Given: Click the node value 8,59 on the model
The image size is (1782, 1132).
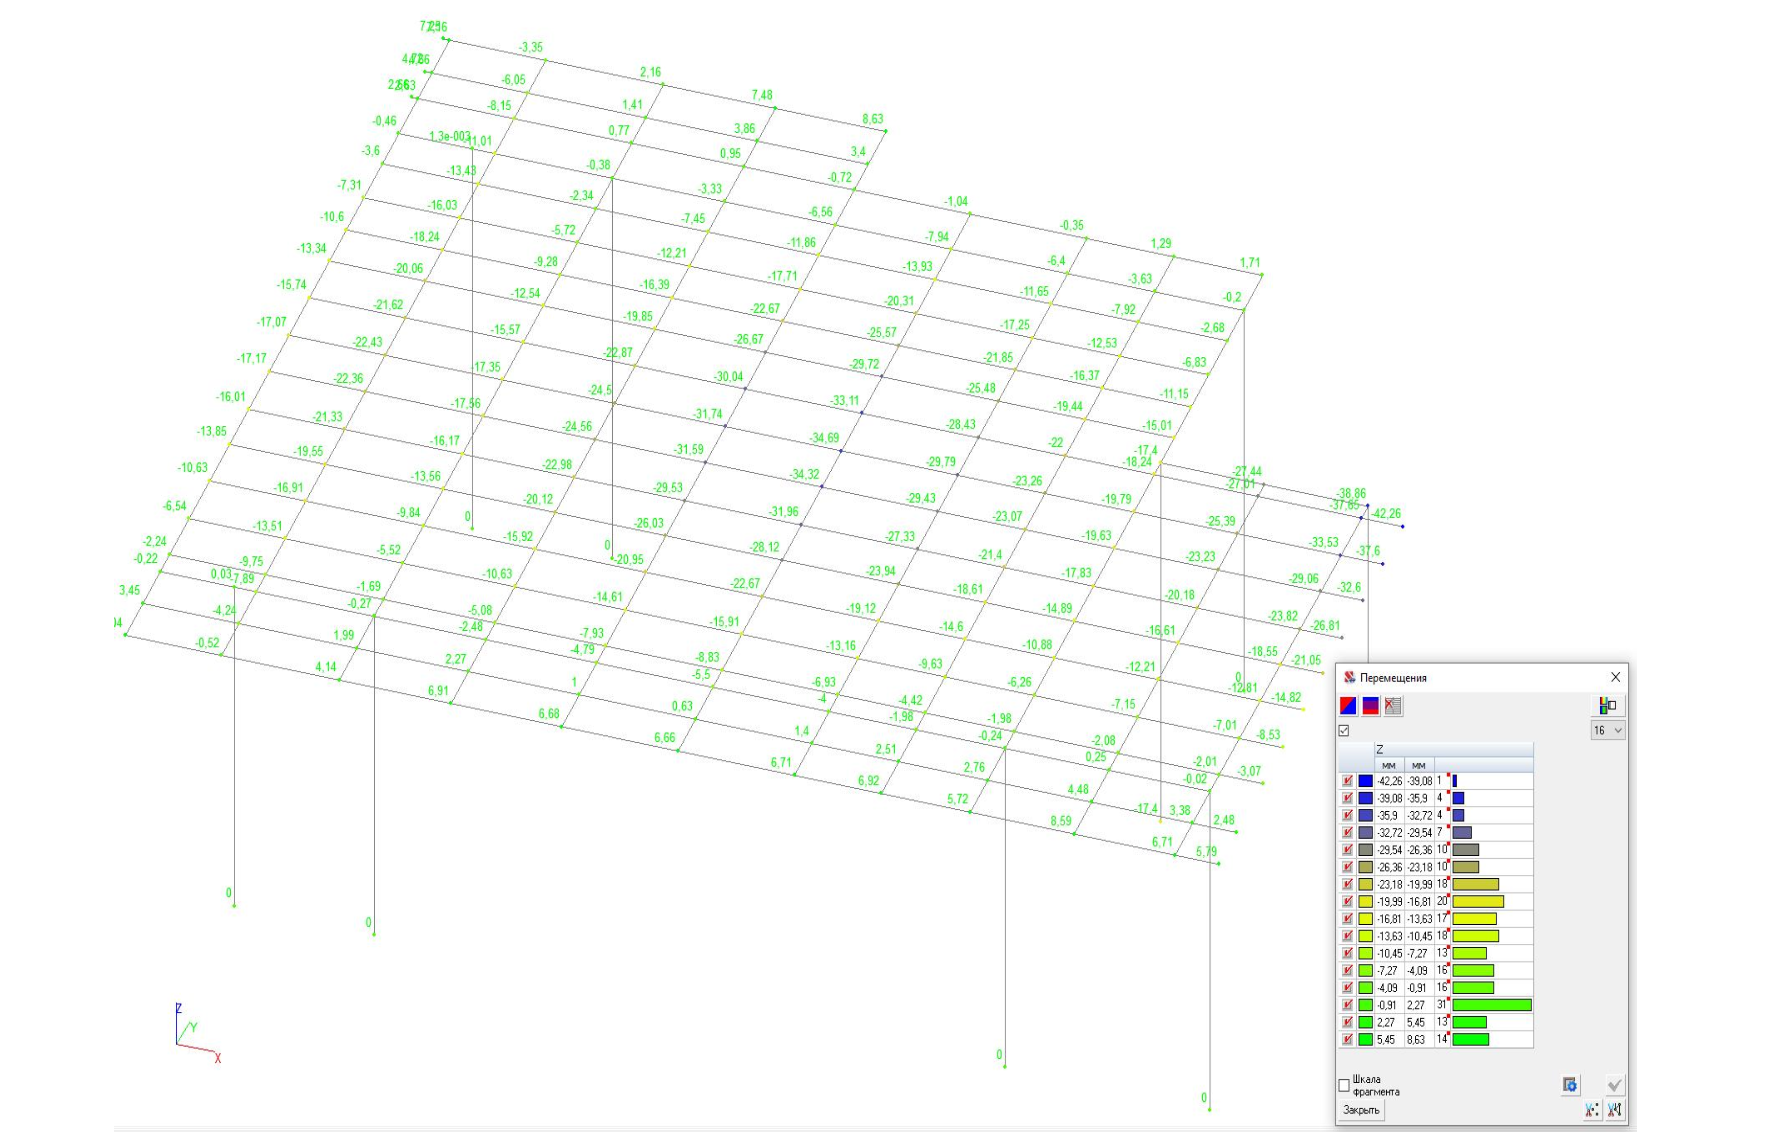Looking at the screenshot, I should pyautogui.click(x=1060, y=821).
